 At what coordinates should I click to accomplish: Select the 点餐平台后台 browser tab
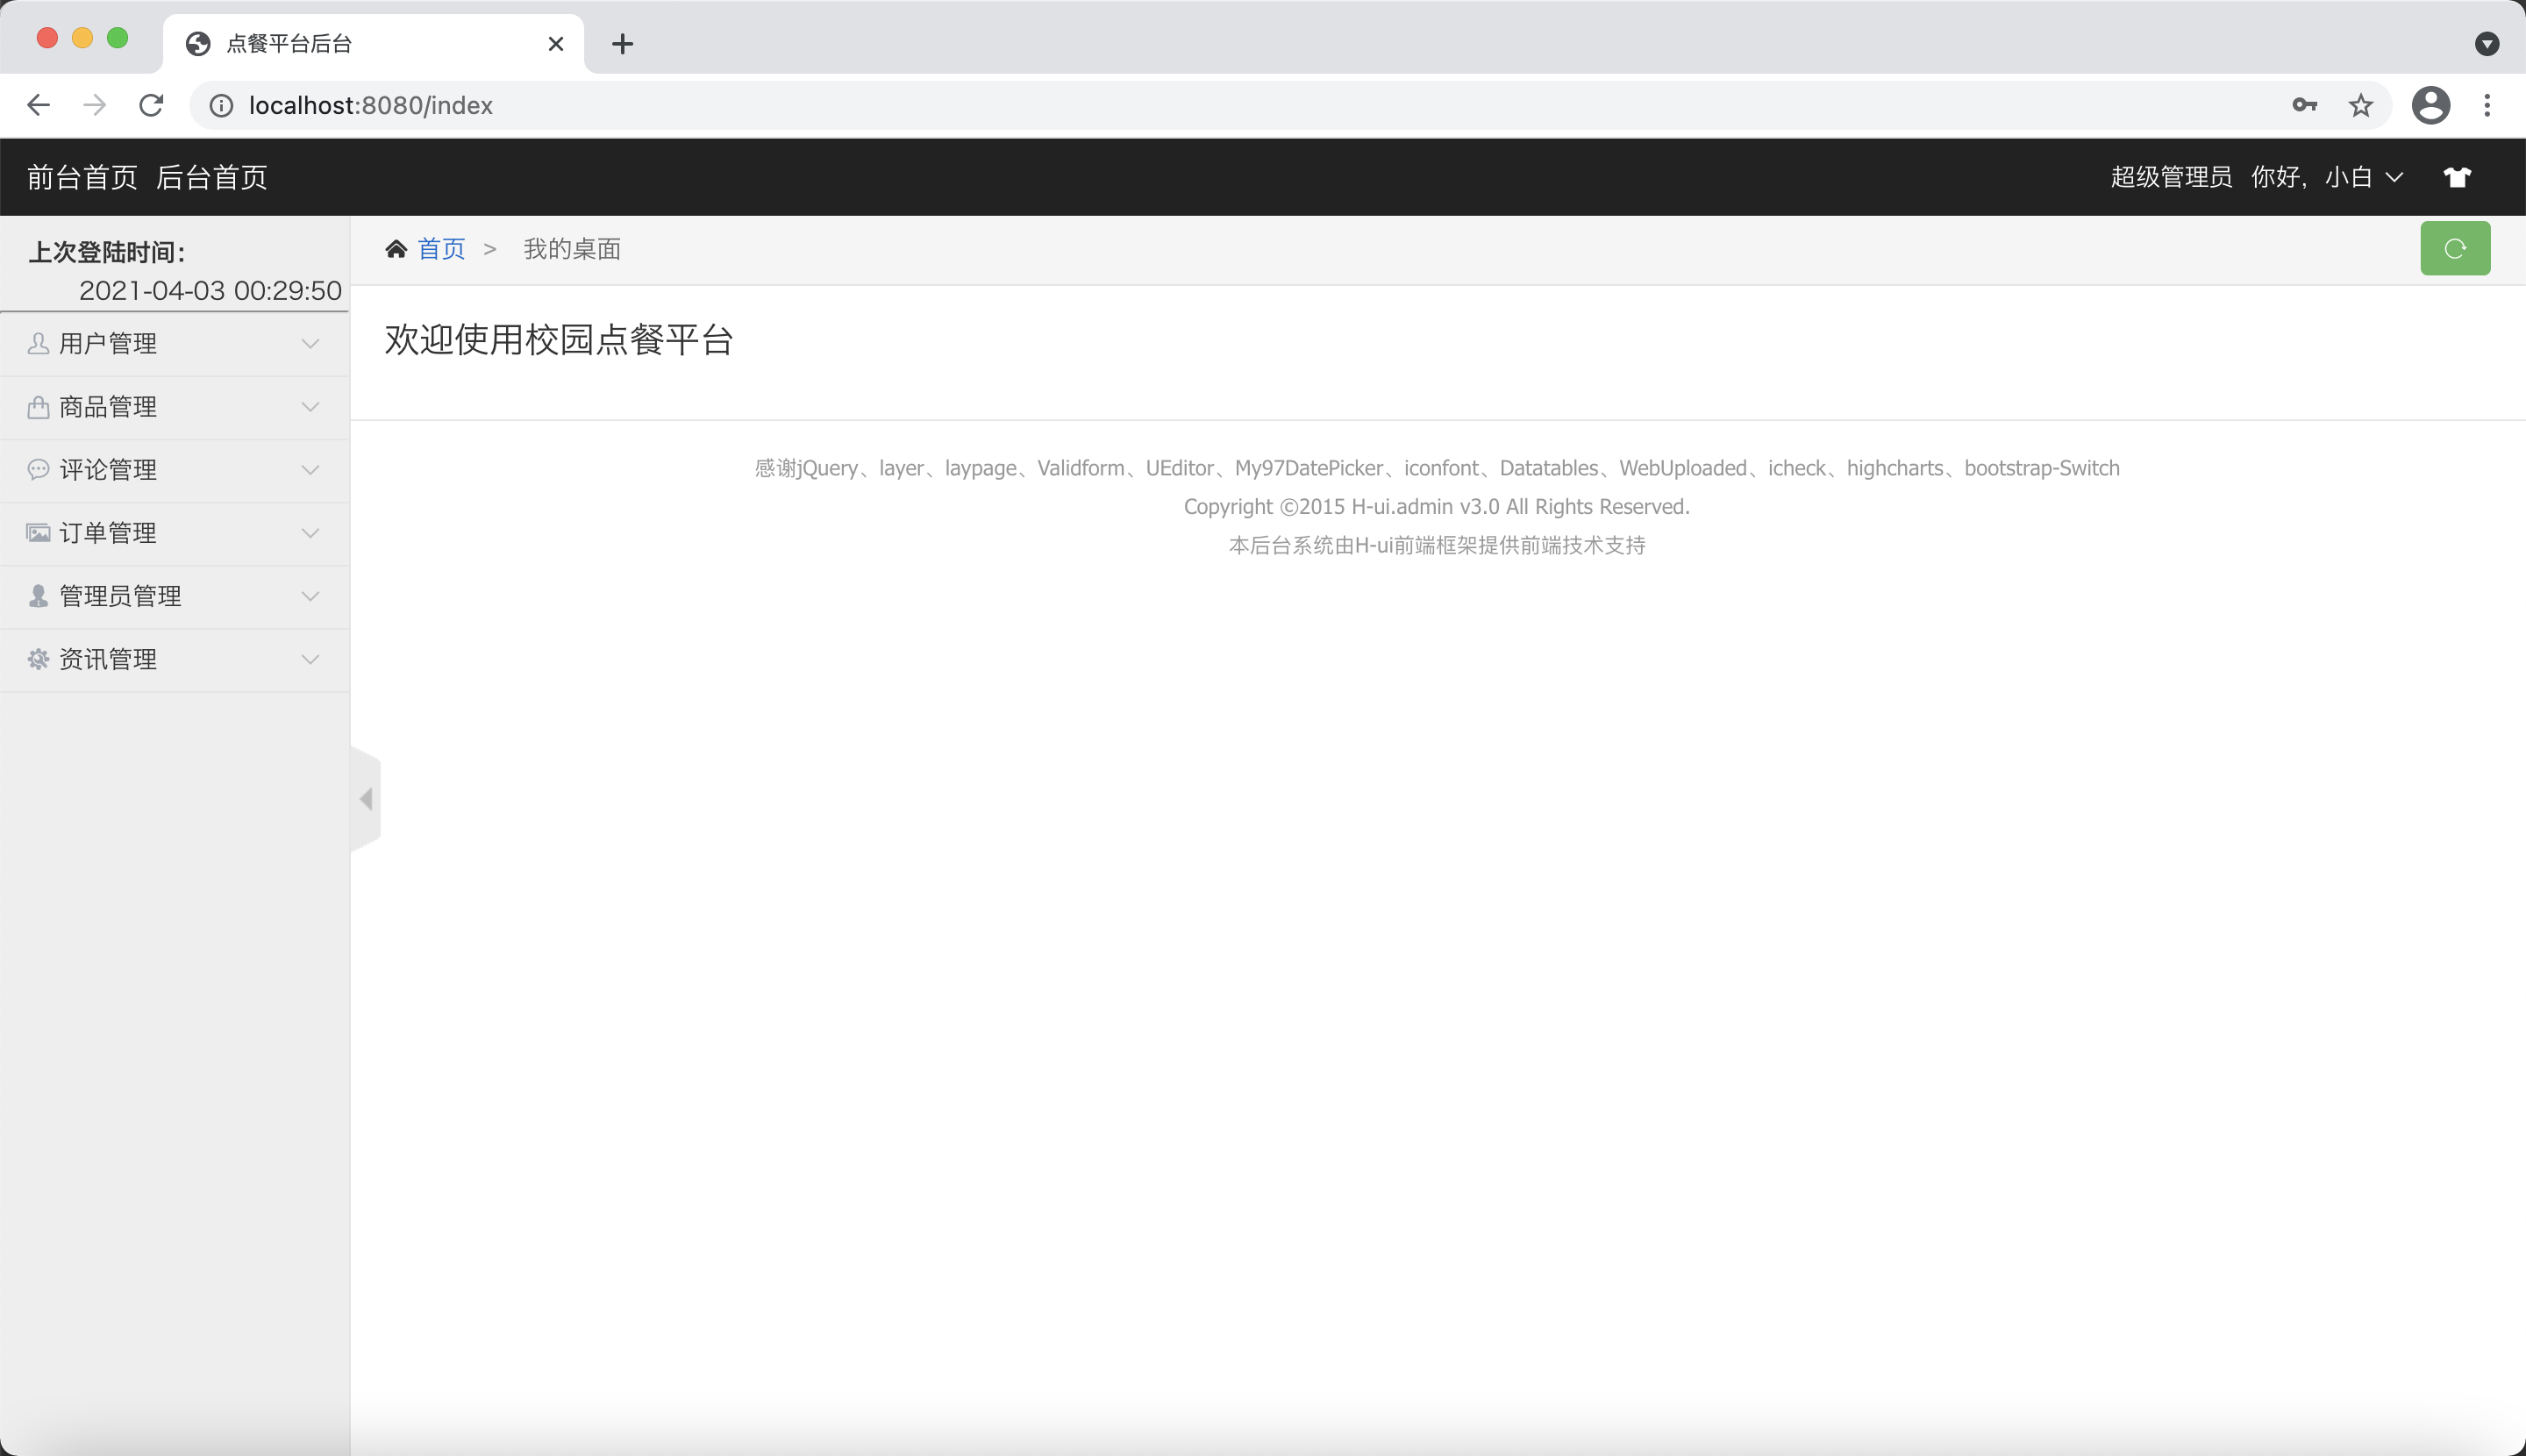(374, 44)
